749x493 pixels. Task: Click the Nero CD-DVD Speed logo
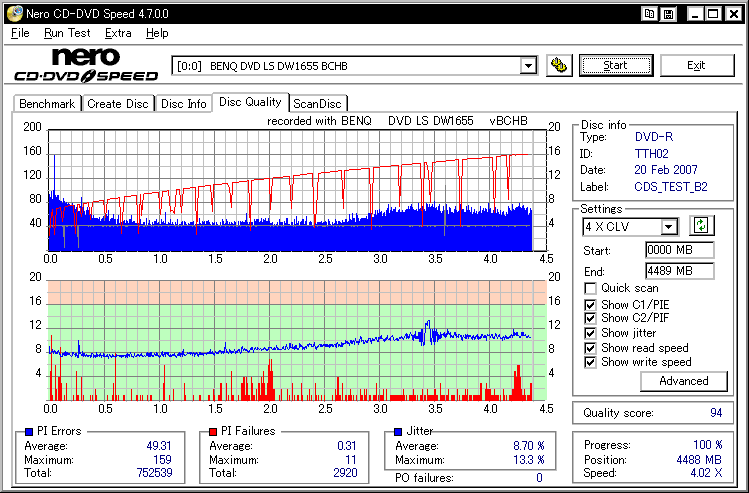pyautogui.click(x=86, y=65)
